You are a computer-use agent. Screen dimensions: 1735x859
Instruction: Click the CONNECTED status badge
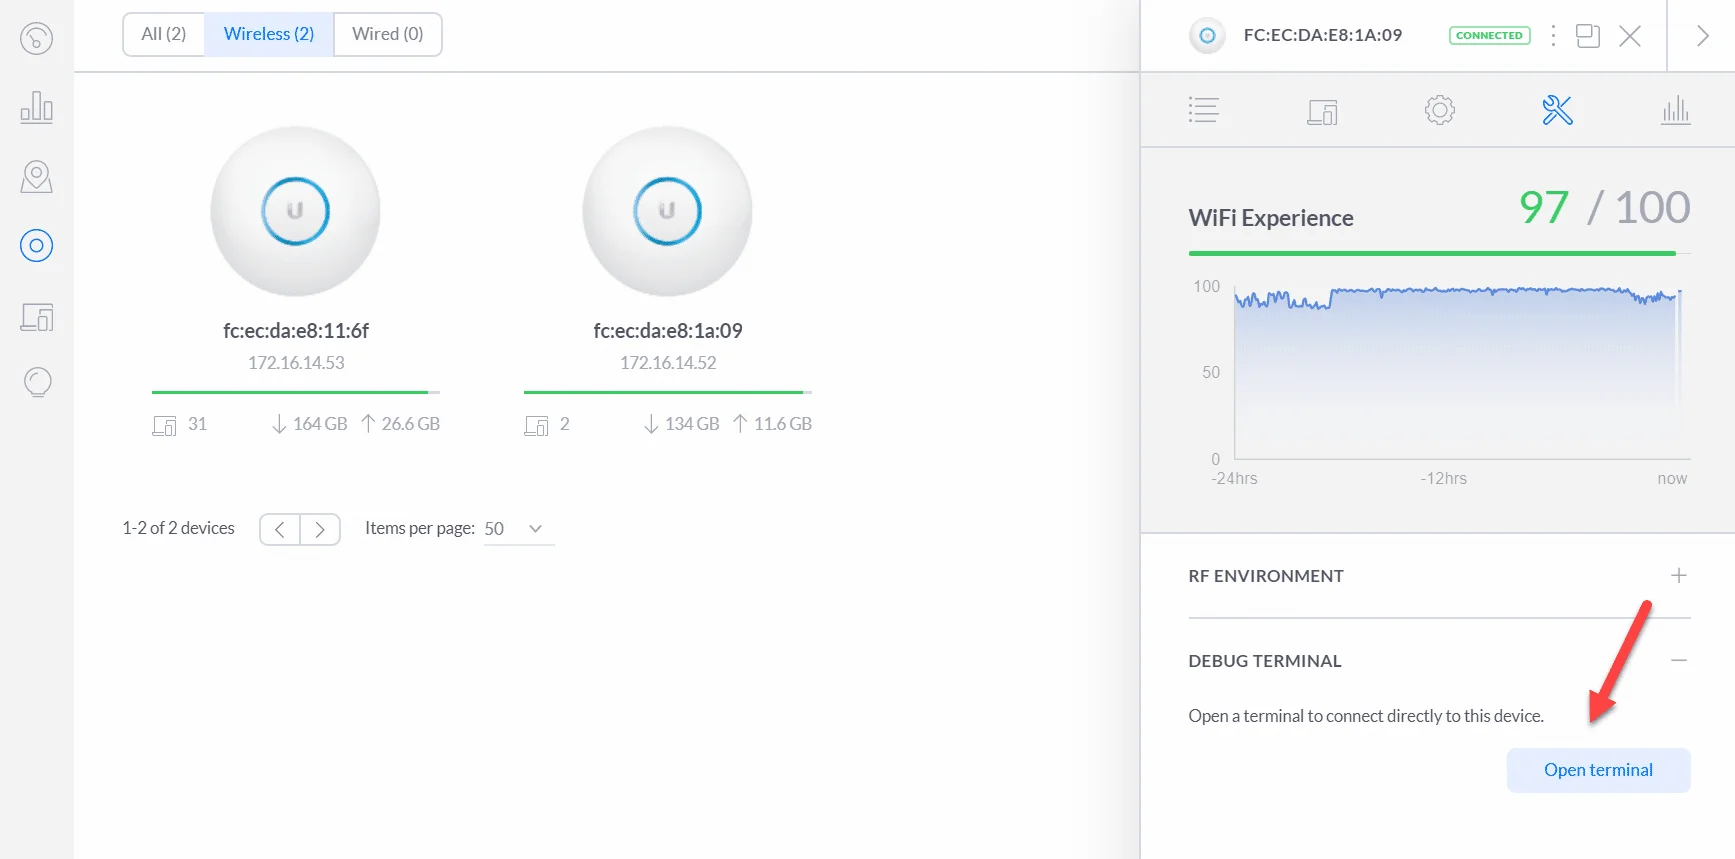tap(1489, 35)
